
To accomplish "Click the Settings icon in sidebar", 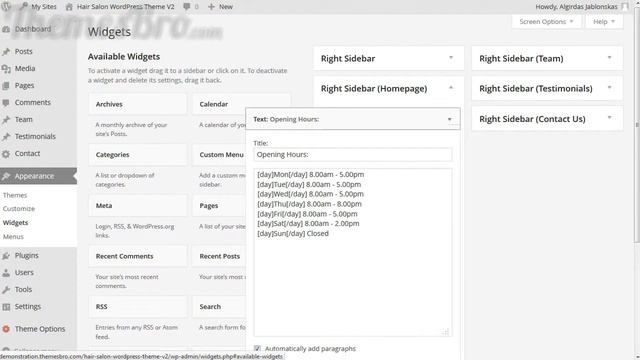I will 6,307.
